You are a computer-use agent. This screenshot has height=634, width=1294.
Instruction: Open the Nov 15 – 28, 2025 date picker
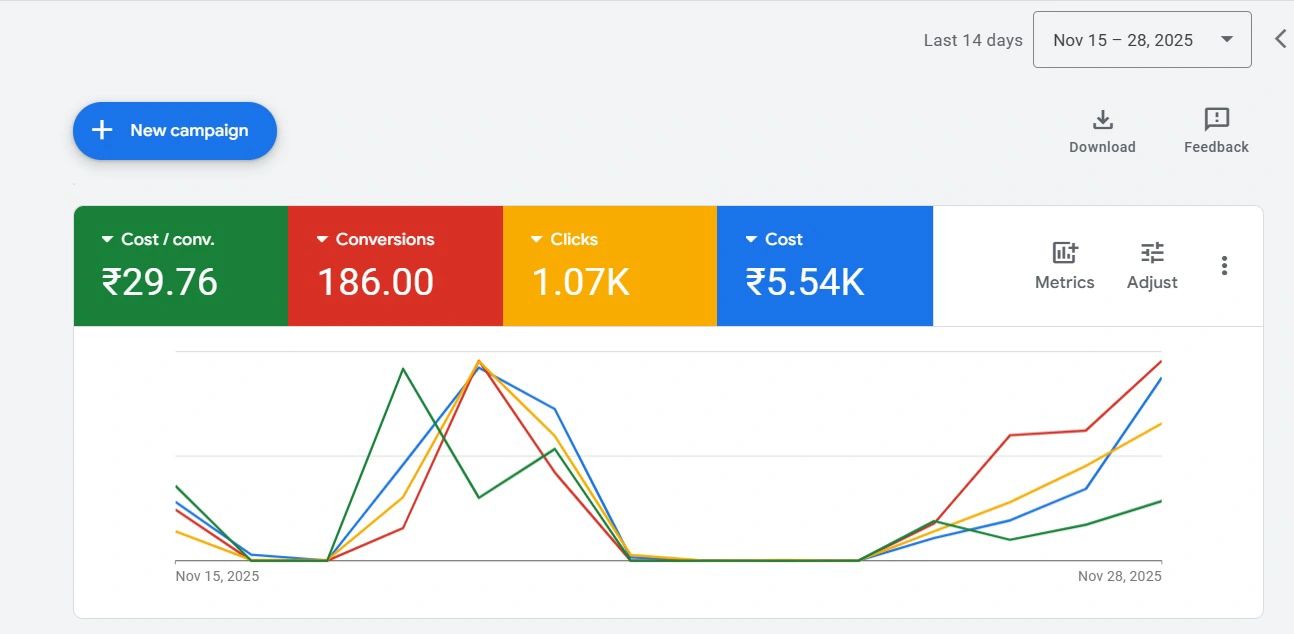click(x=1141, y=40)
